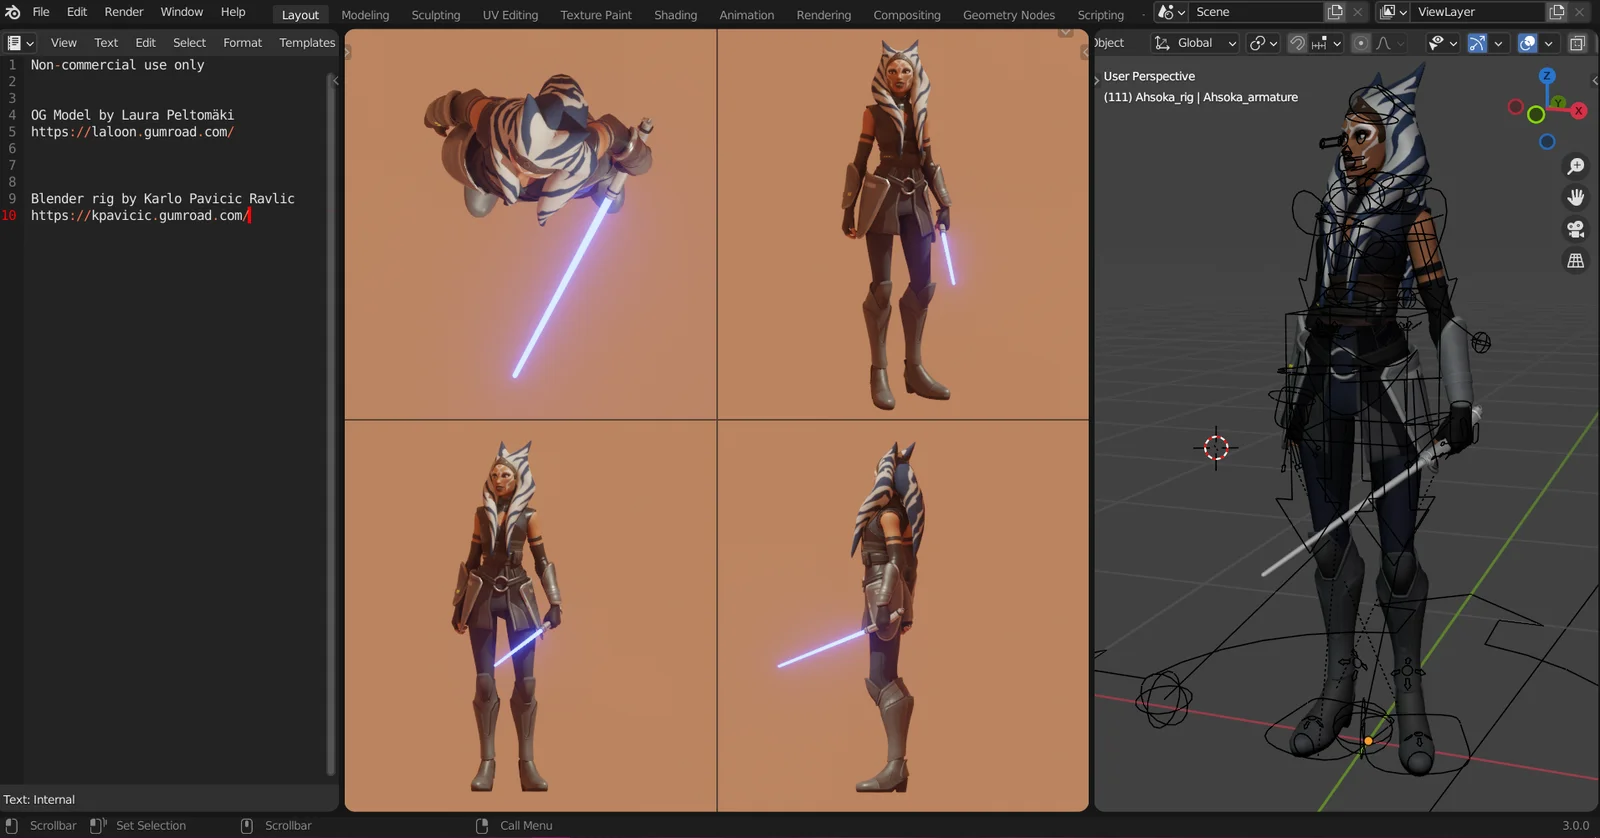Switch to the Scripting workspace tab
This screenshot has height=838, width=1600.
tap(1101, 15)
